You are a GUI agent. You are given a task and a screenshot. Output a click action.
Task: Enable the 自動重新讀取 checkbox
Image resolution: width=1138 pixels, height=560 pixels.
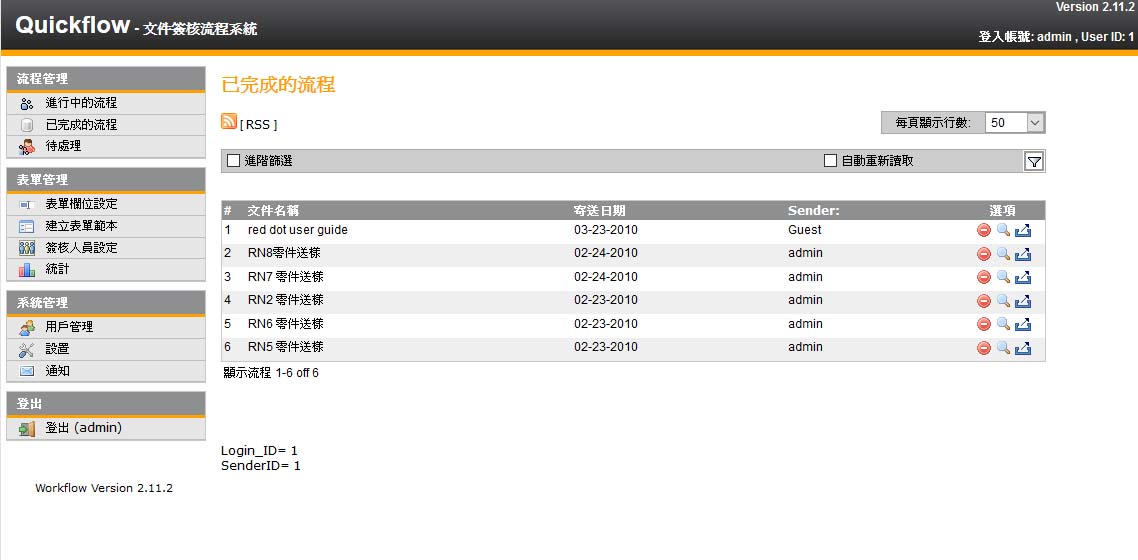point(830,161)
